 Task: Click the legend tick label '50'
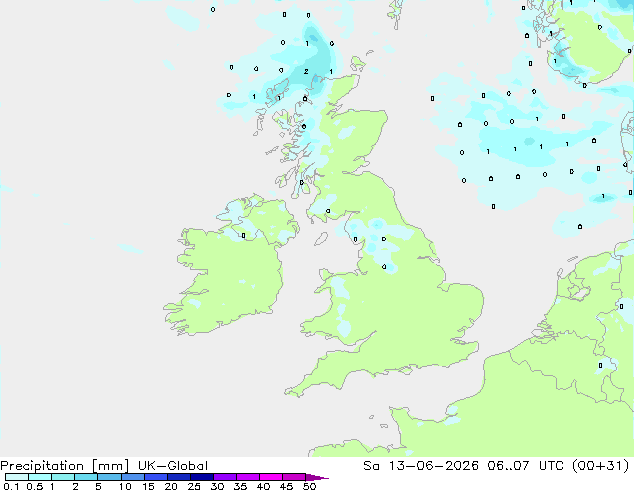309,486
